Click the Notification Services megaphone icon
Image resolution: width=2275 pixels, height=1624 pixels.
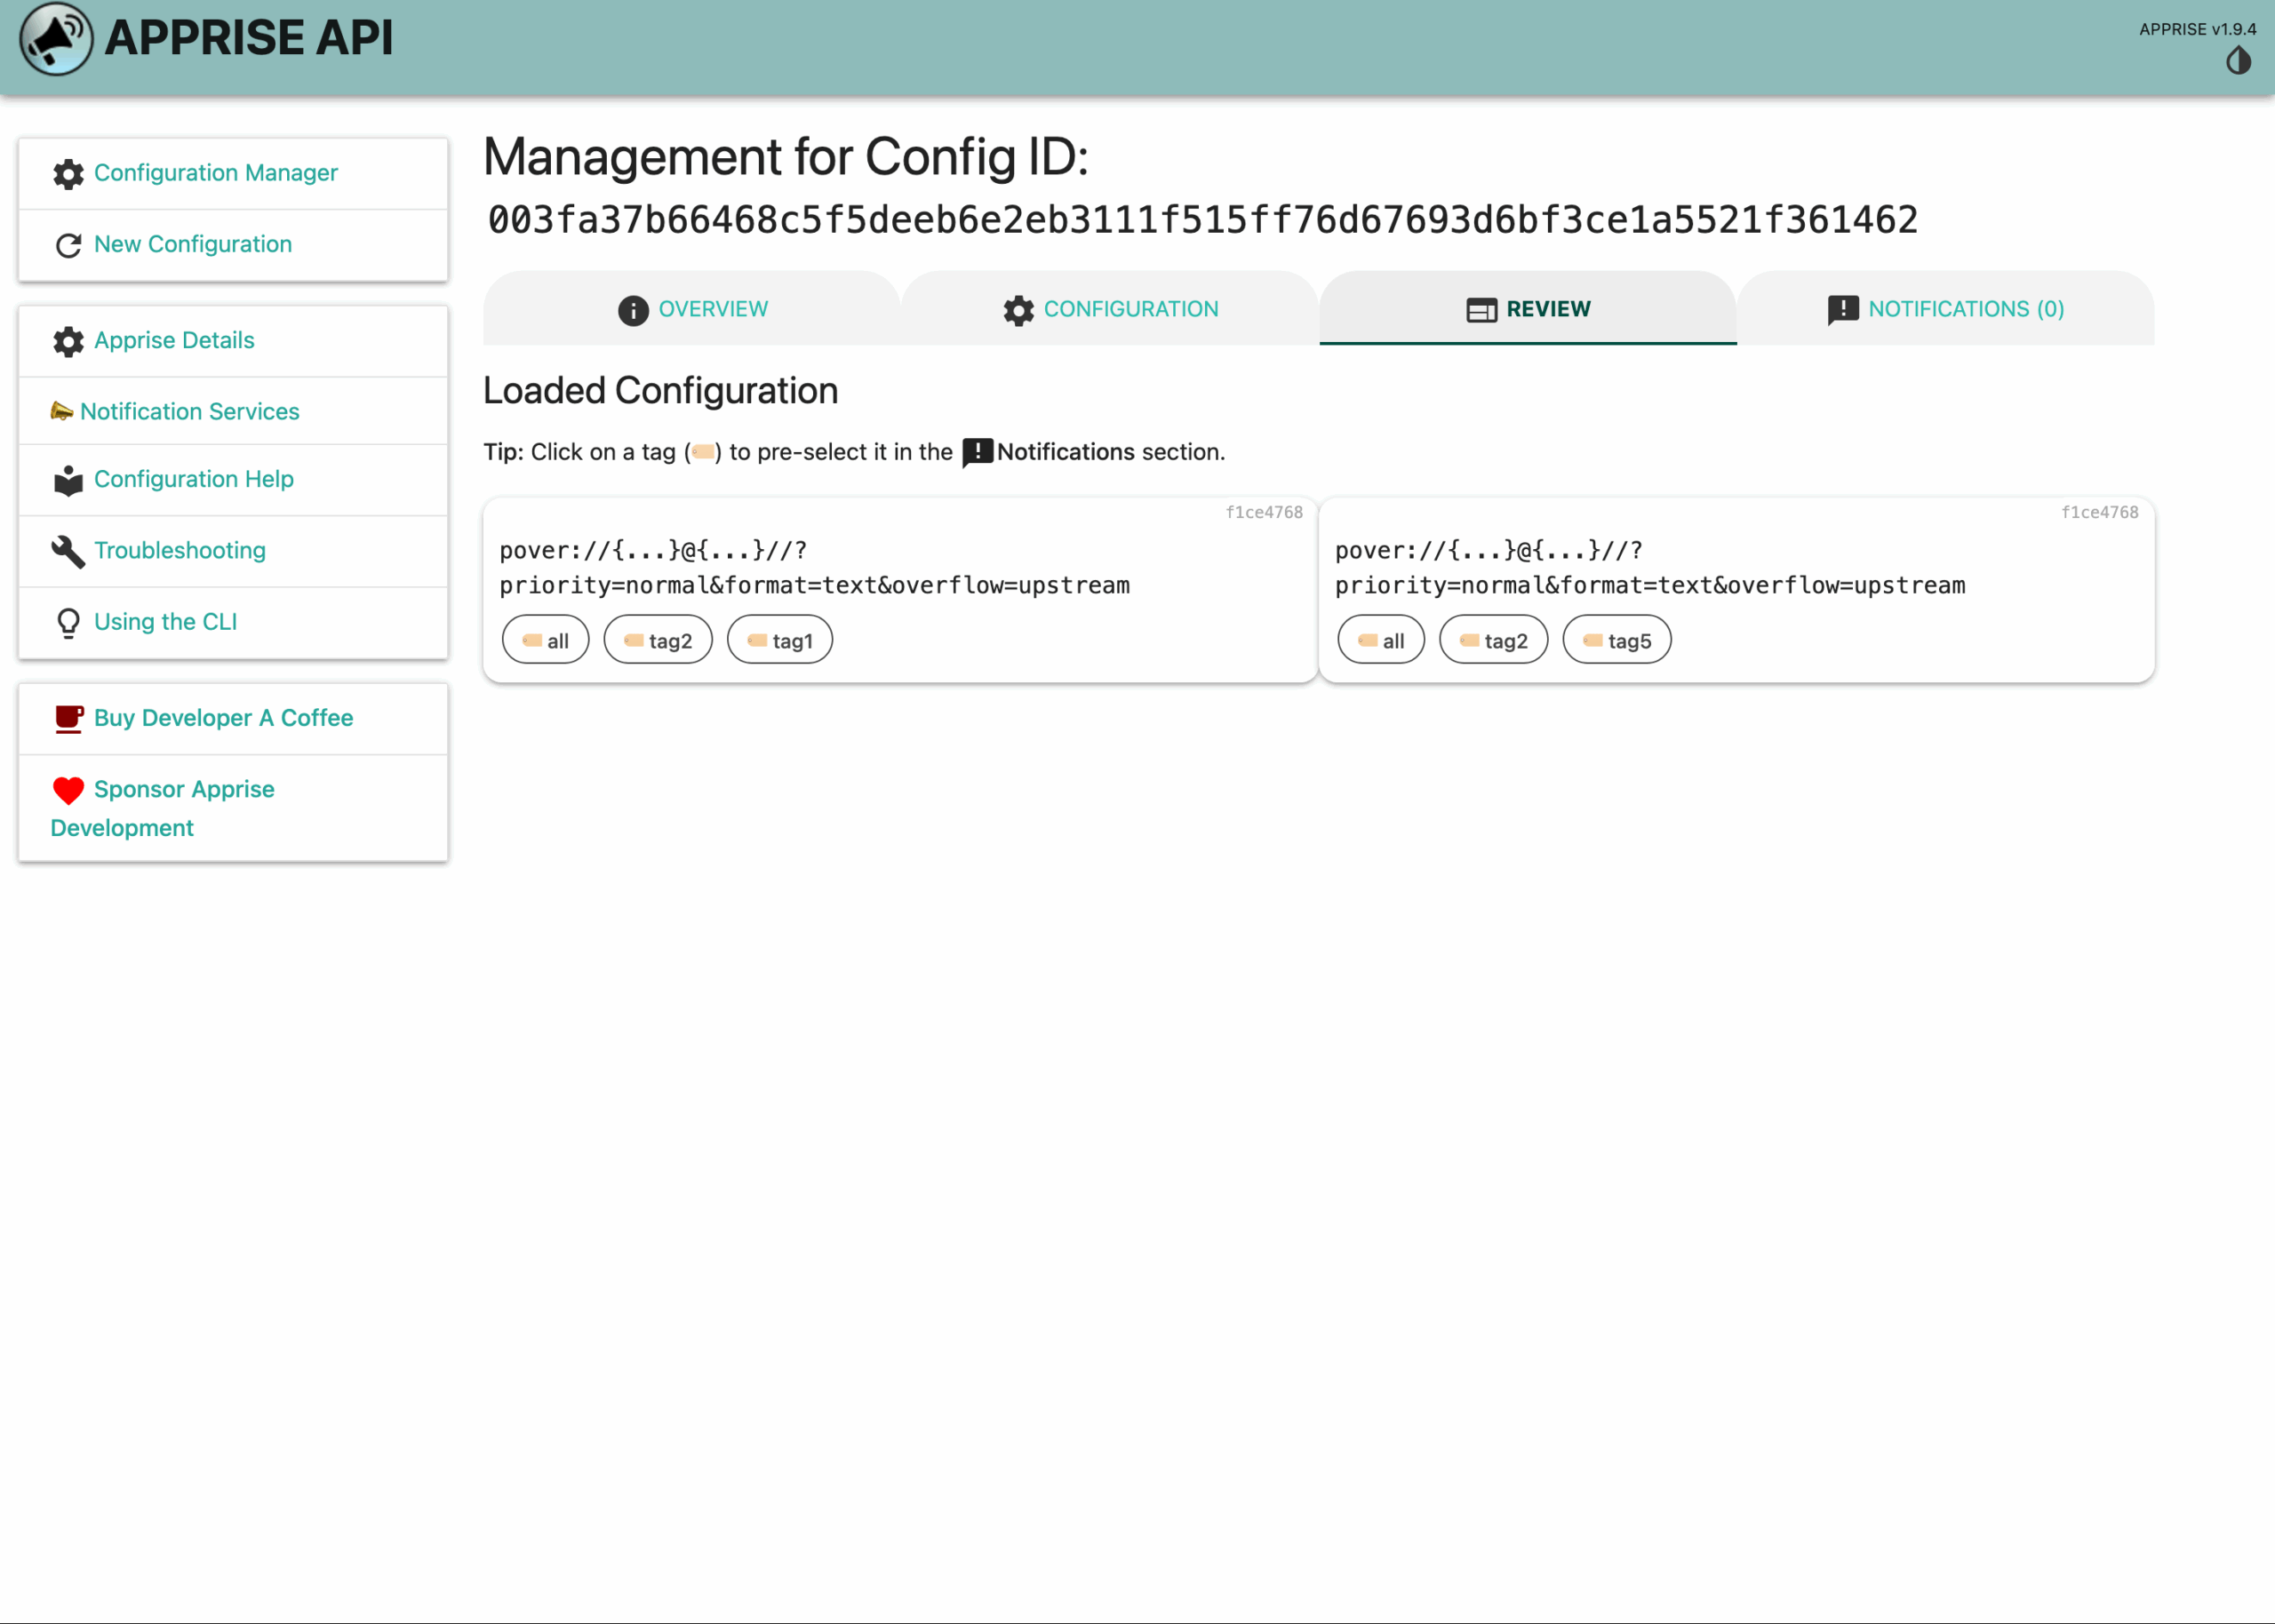coord(61,411)
